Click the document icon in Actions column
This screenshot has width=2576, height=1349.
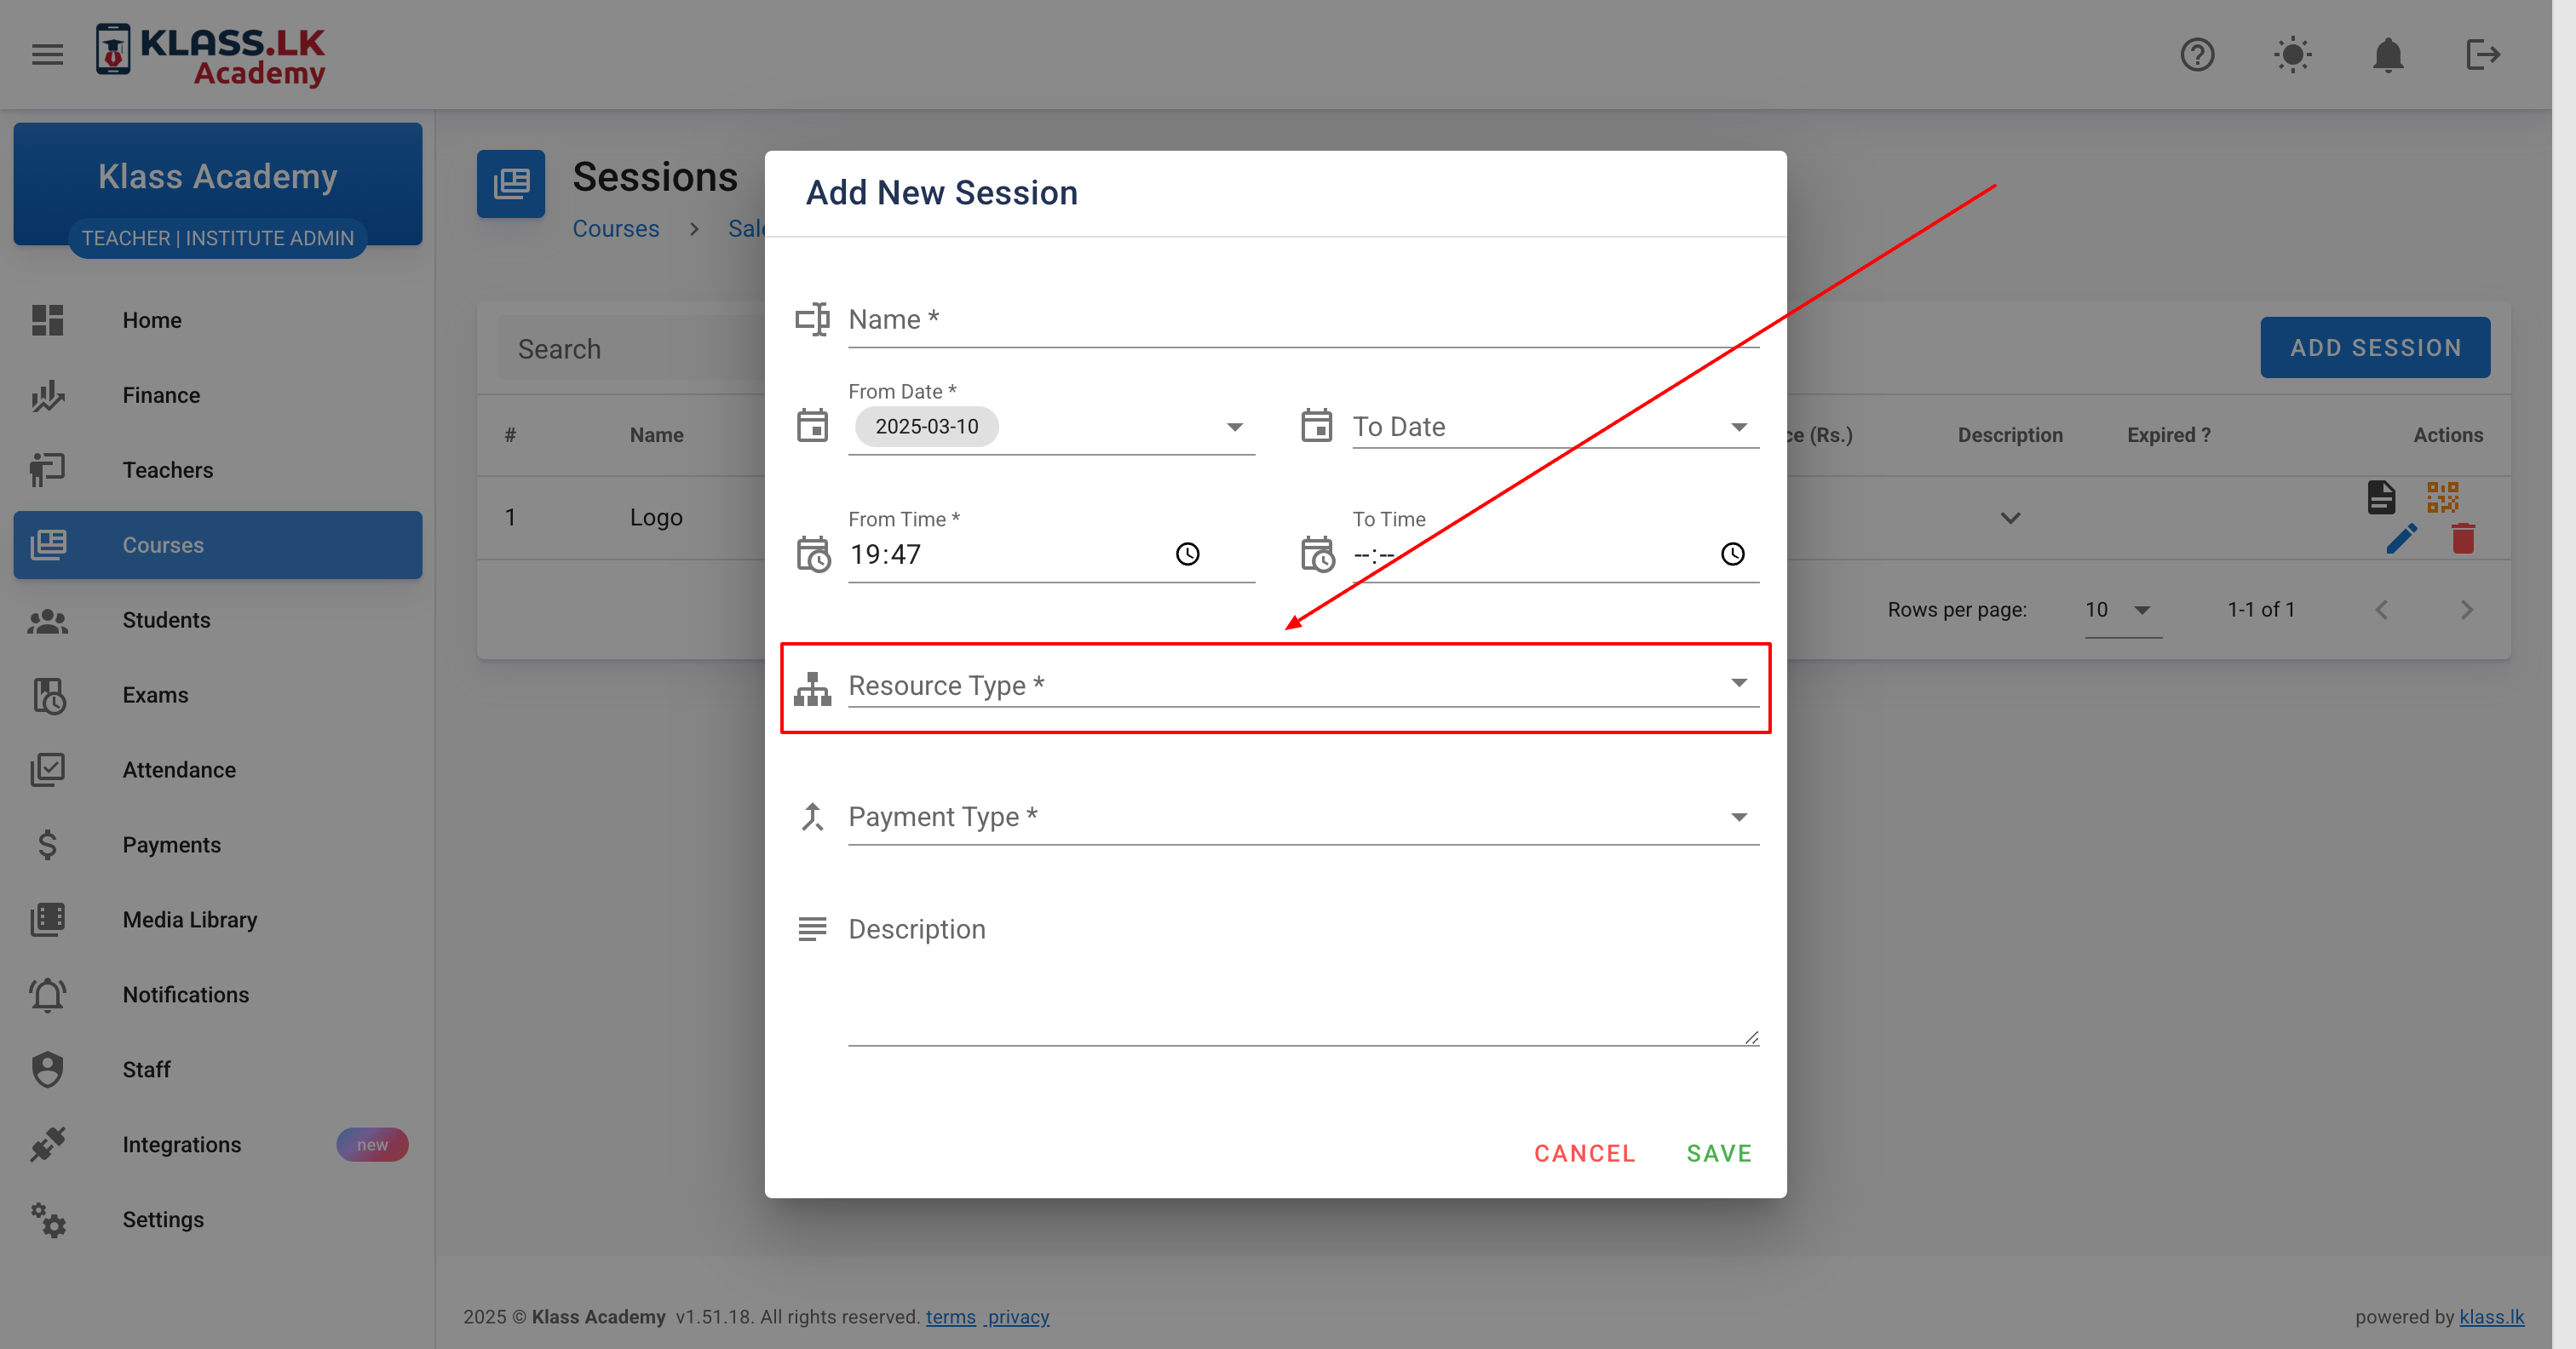point(2381,496)
